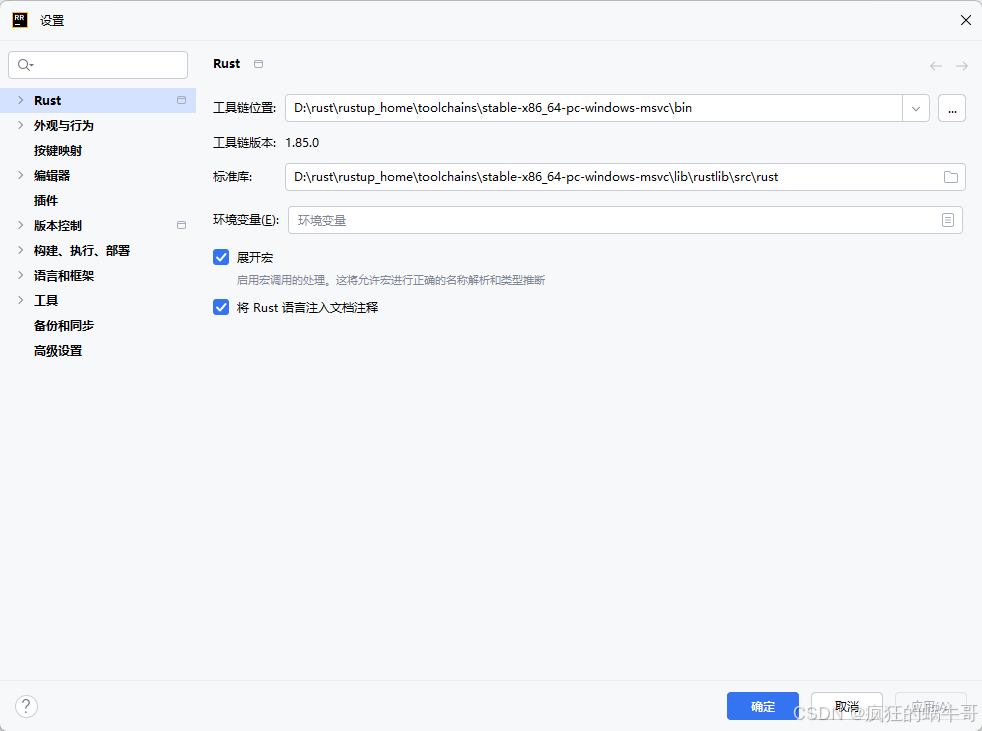The image size is (982, 731).
Task: Open 备份和同步 settings page
Action: [64, 326]
